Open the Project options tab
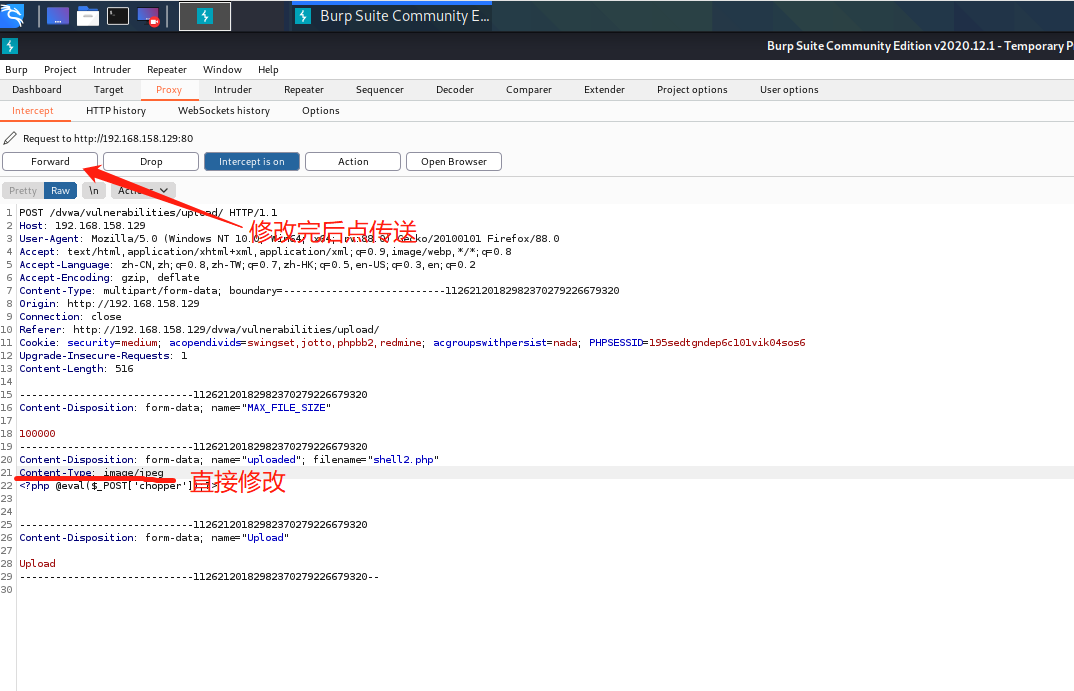The image size is (1074, 691). (692, 90)
